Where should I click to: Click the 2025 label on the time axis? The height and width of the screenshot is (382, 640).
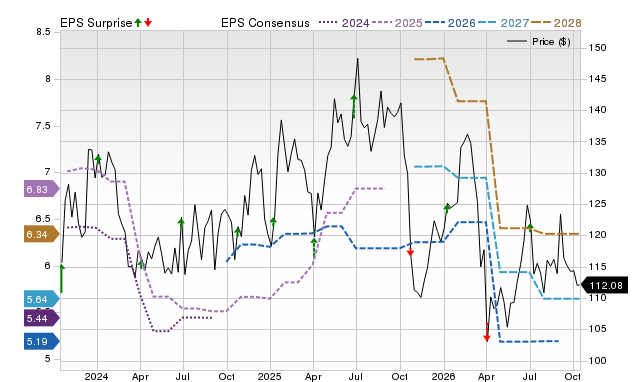pyautogui.click(x=269, y=376)
